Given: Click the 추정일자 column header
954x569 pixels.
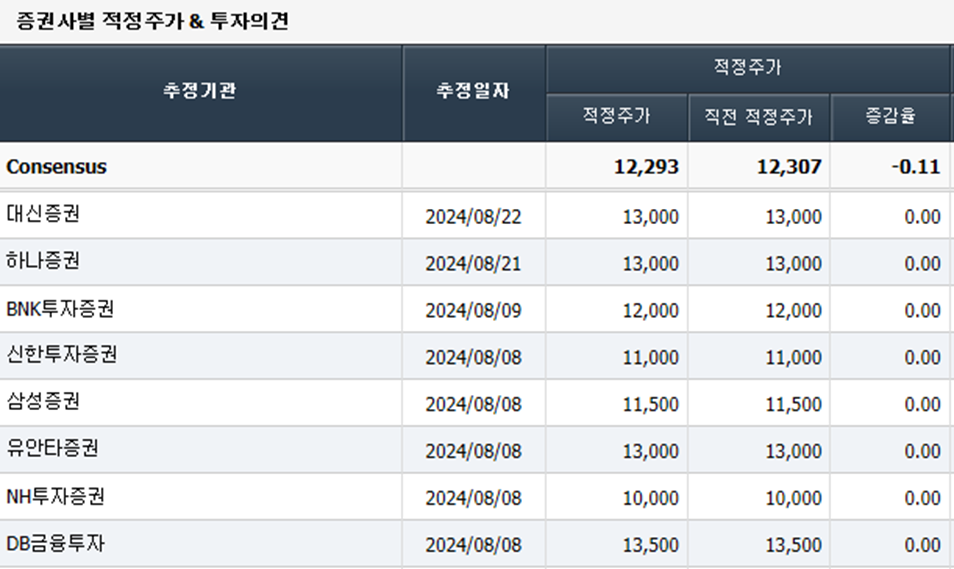Looking at the screenshot, I should tap(473, 91).
